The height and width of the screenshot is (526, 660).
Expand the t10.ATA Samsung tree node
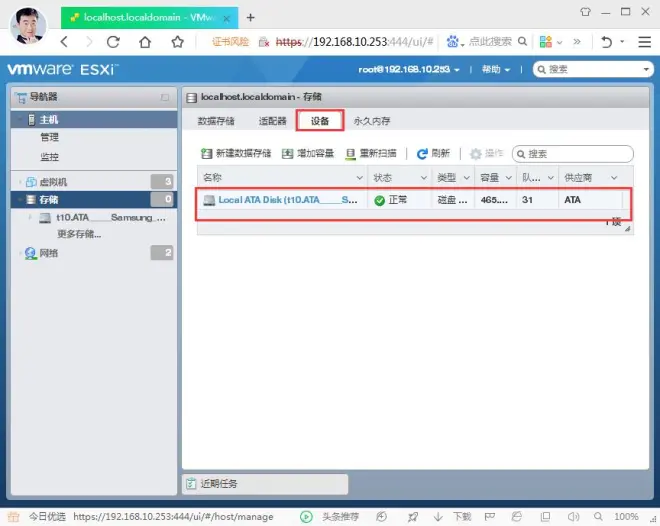[31, 217]
